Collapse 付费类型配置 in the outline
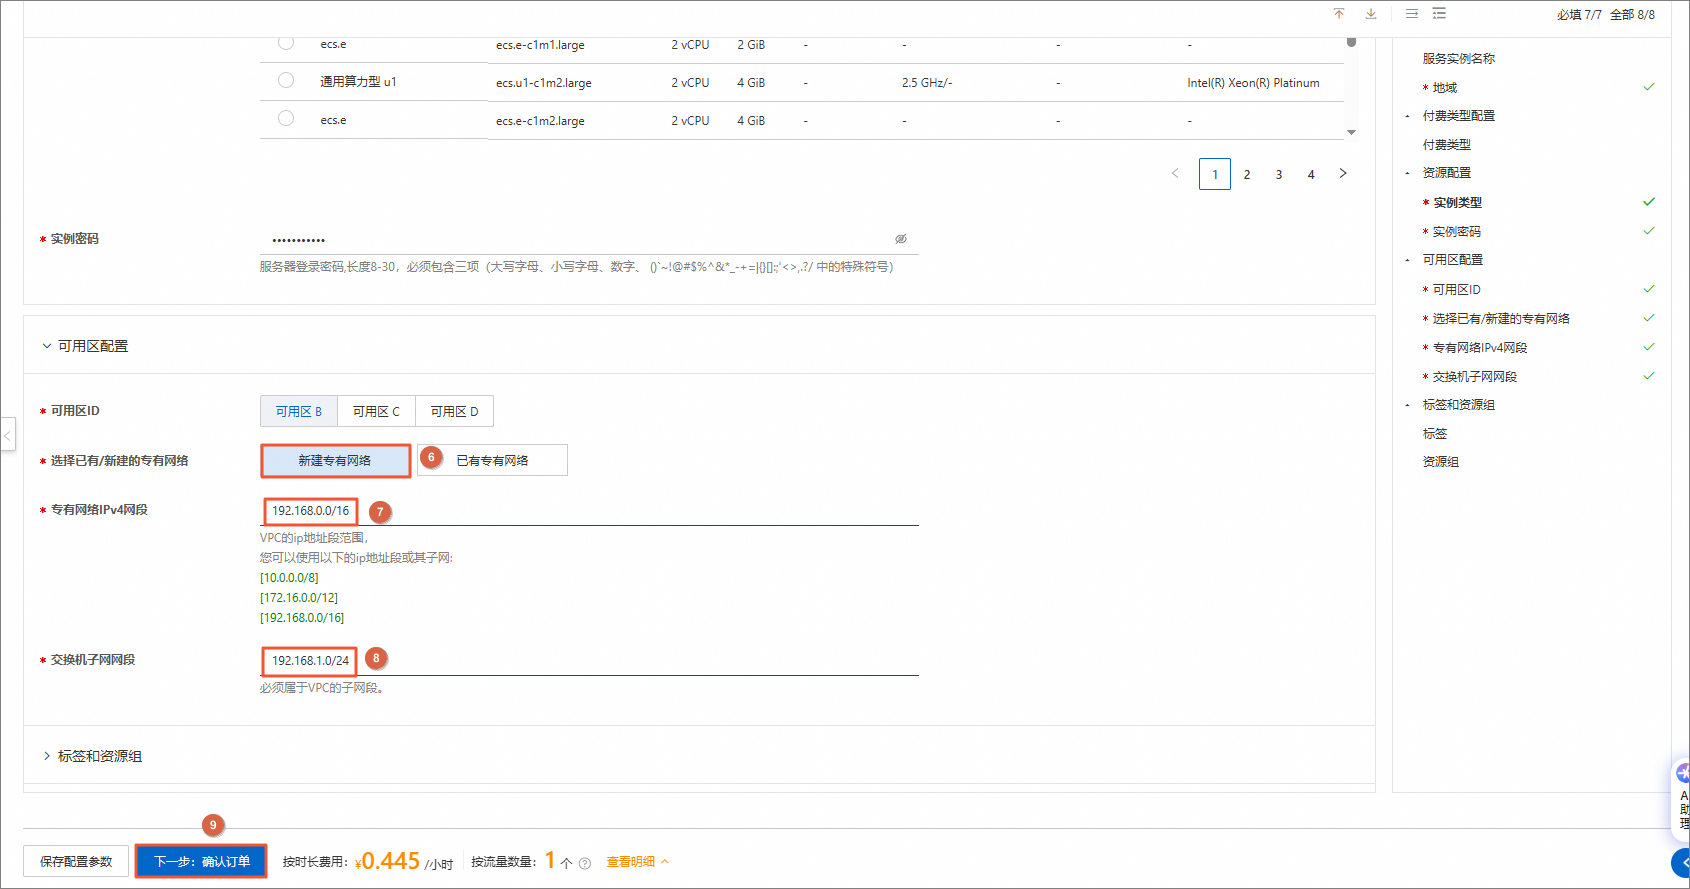The width and height of the screenshot is (1690, 889). point(1407,116)
